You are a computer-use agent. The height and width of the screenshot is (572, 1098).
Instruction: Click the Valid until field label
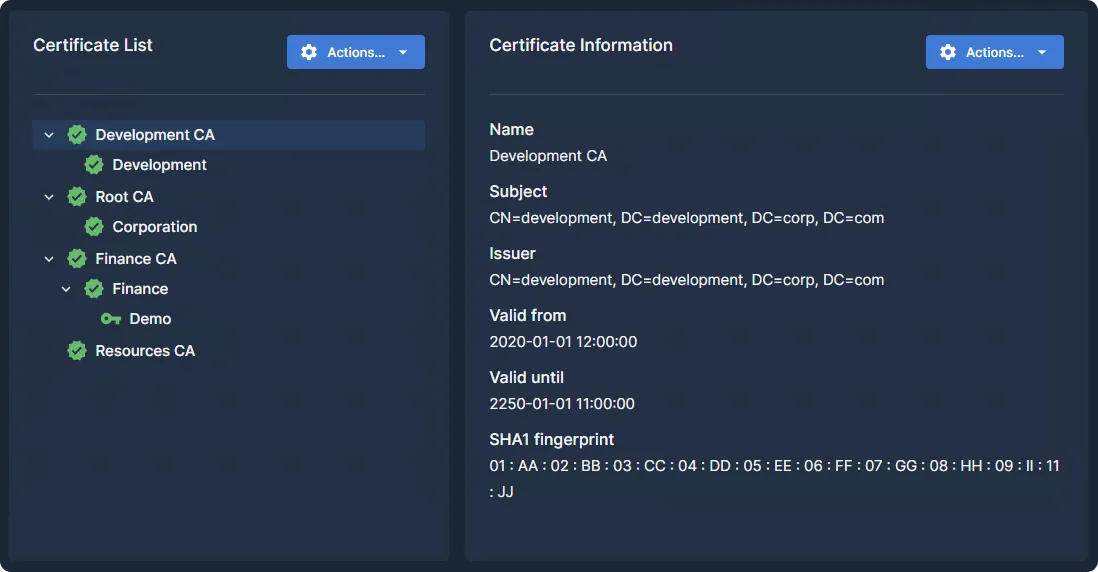(526, 377)
